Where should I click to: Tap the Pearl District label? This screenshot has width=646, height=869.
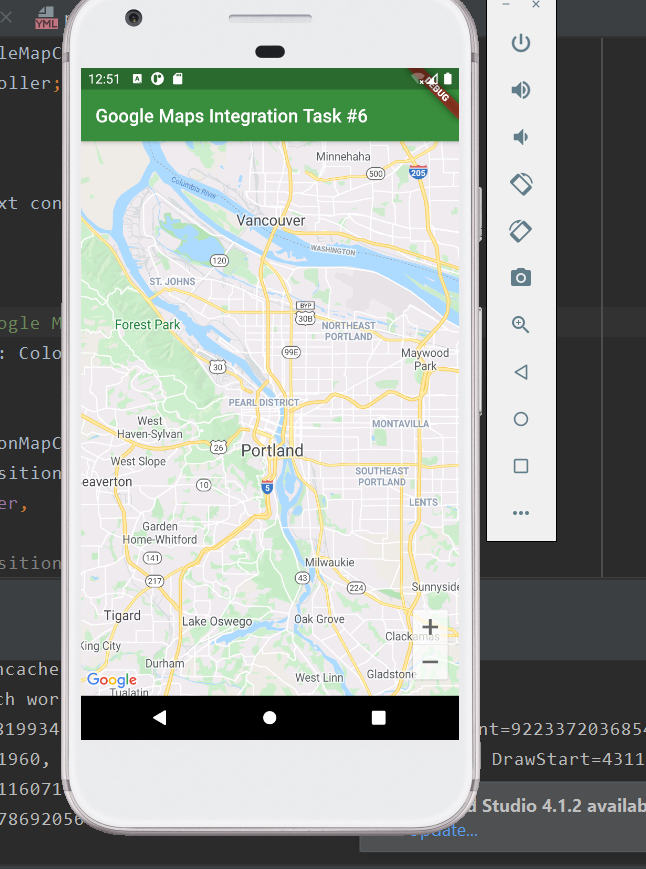(264, 402)
